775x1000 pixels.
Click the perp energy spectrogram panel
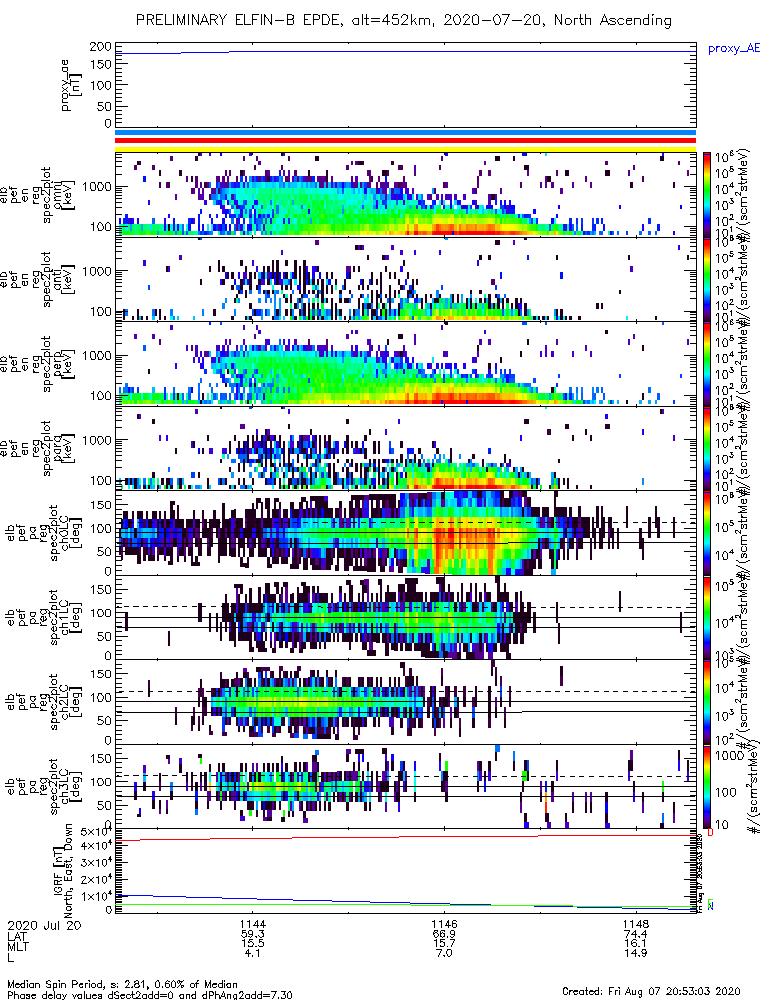pyautogui.click(x=405, y=364)
